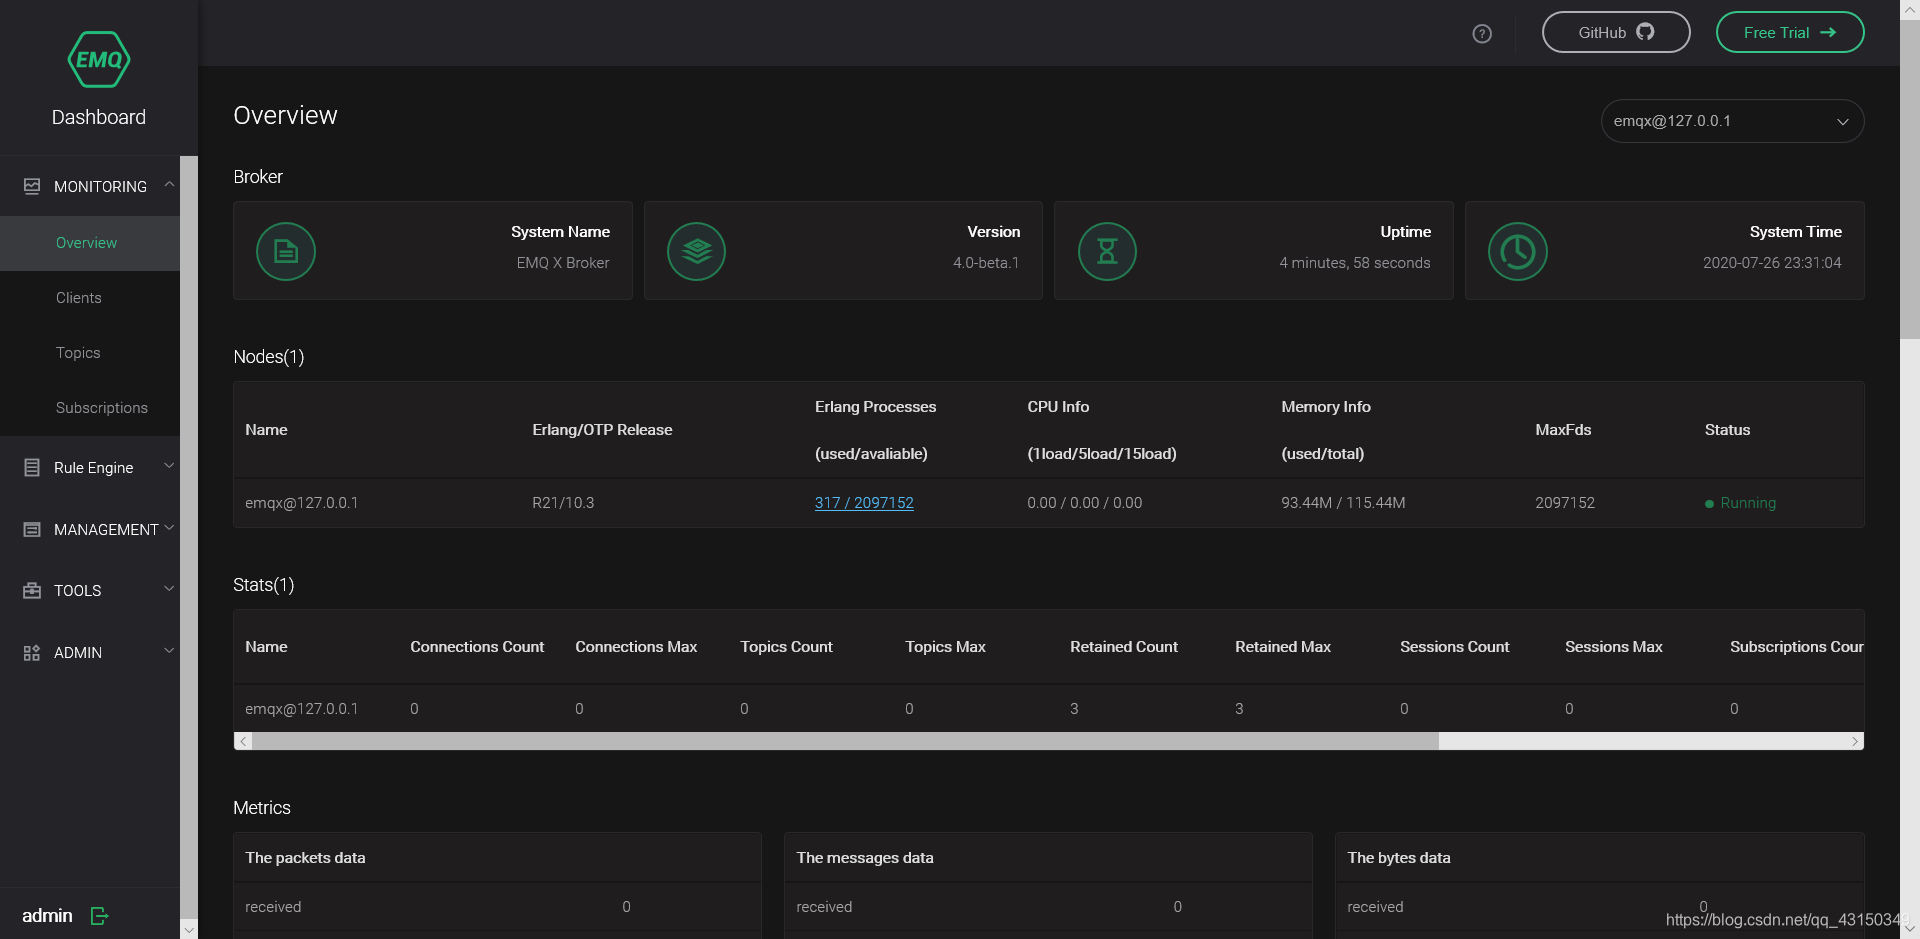Click the 4.0-beta.1 version value
This screenshot has height=939, width=1920.
(986, 263)
